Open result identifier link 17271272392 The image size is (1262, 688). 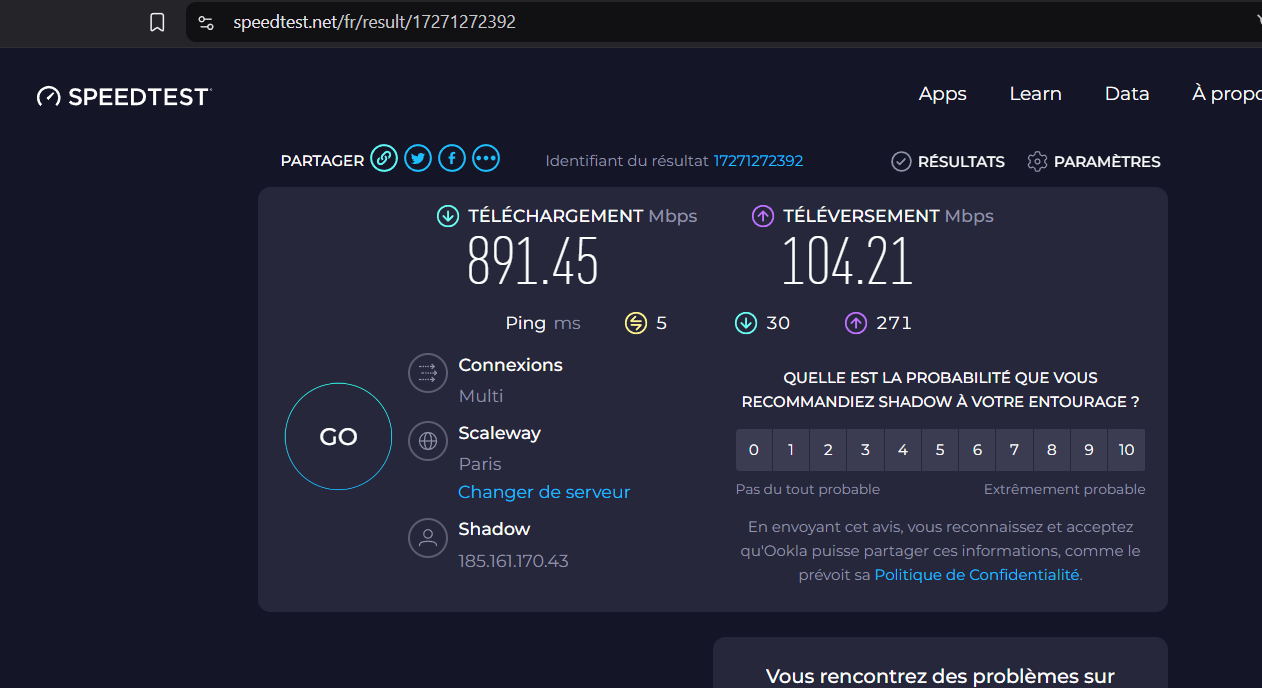[758, 161]
